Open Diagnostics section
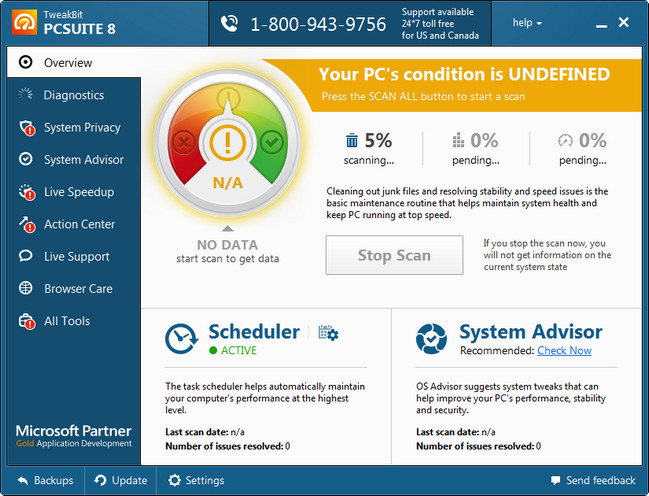The image size is (649, 496). pos(74,95)
